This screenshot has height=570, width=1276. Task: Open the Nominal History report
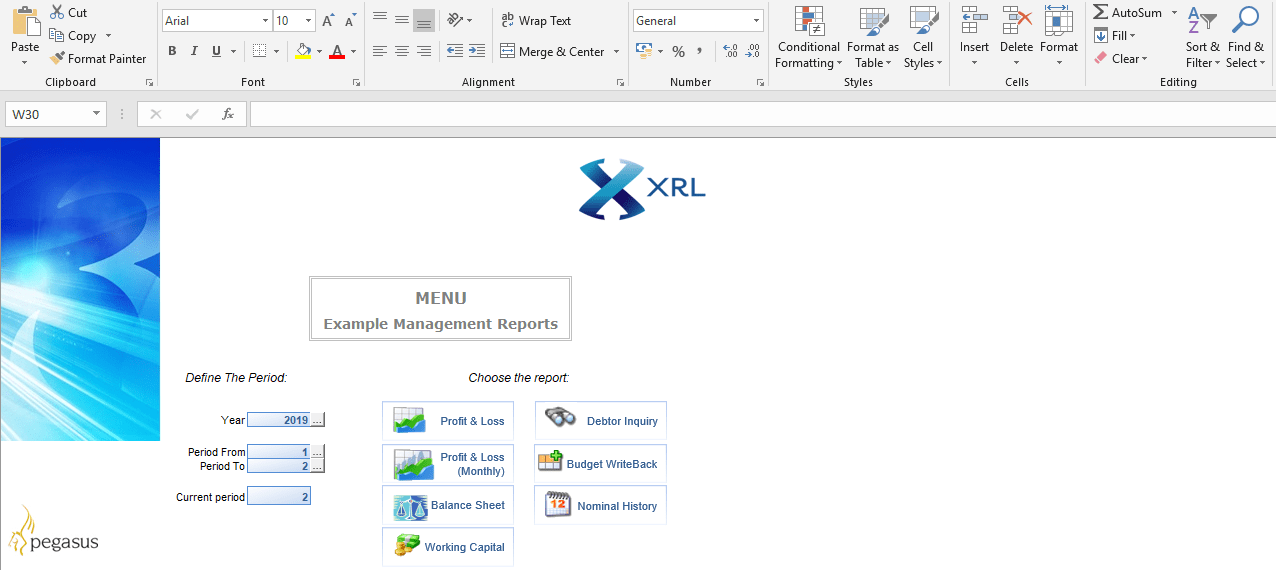[x=600, y=506]
